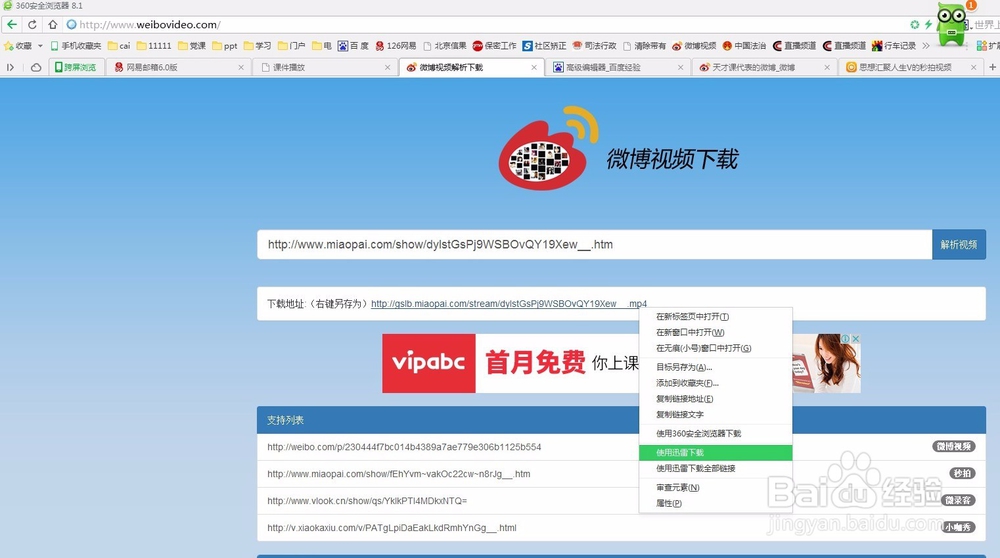Switch to the 高级编辑器_百度经验 tab
Image resolution: width=1000 pixels, height=558 pixels.
coord(619,67)
